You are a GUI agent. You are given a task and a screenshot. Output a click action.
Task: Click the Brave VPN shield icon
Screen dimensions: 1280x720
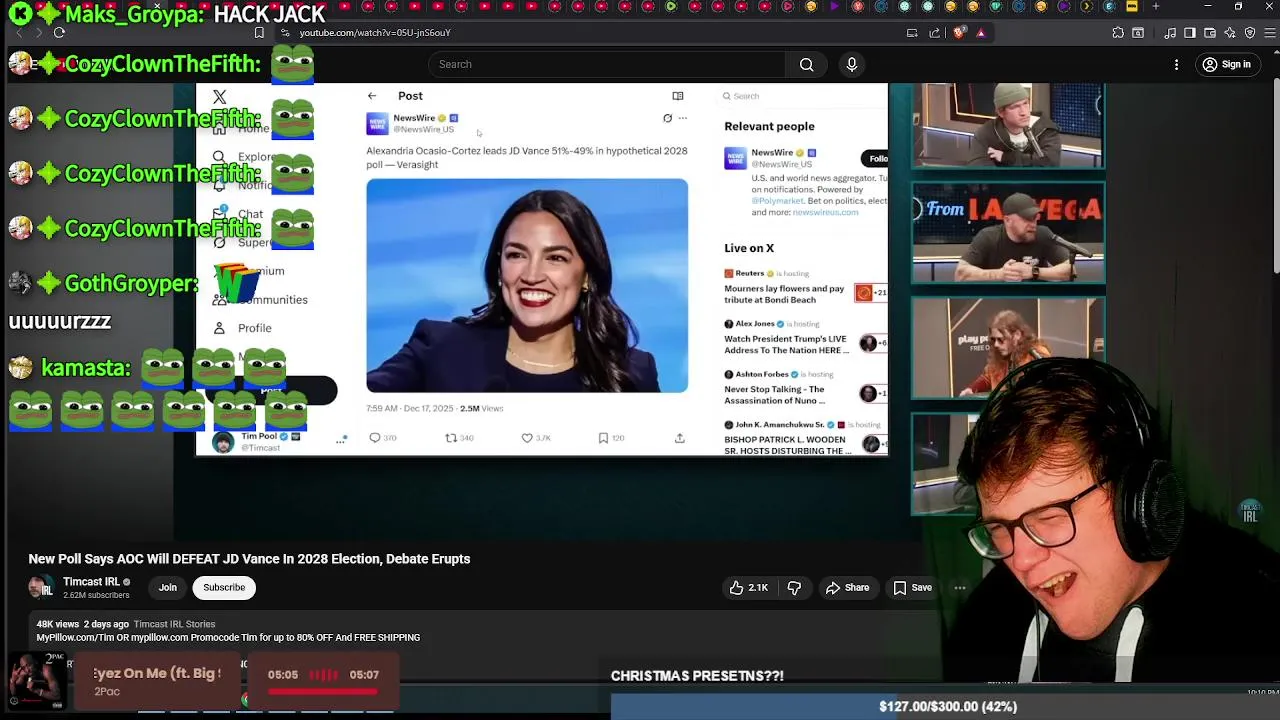click(1250, 33)
